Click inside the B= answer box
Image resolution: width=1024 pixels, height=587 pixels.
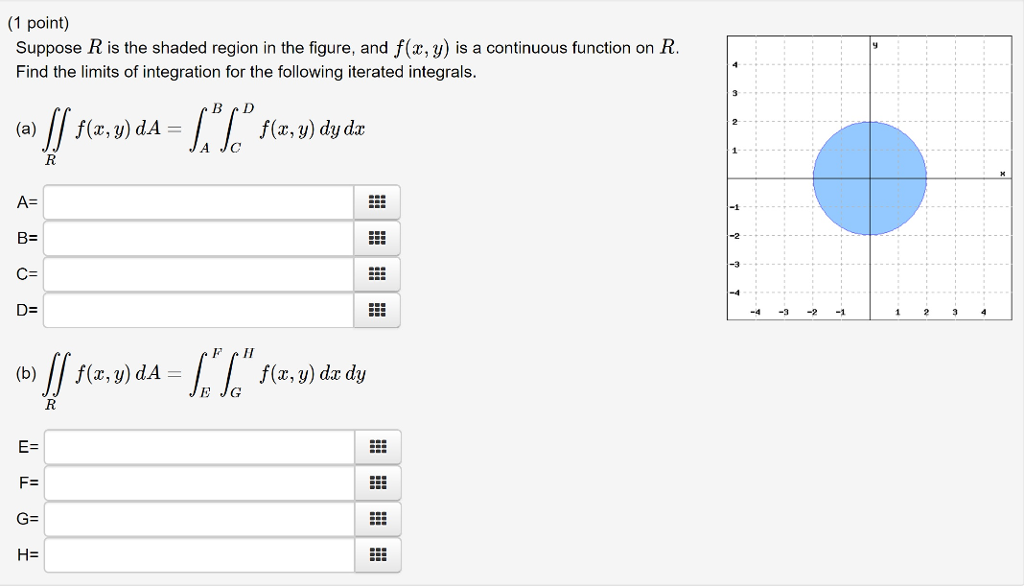point(195,238)
